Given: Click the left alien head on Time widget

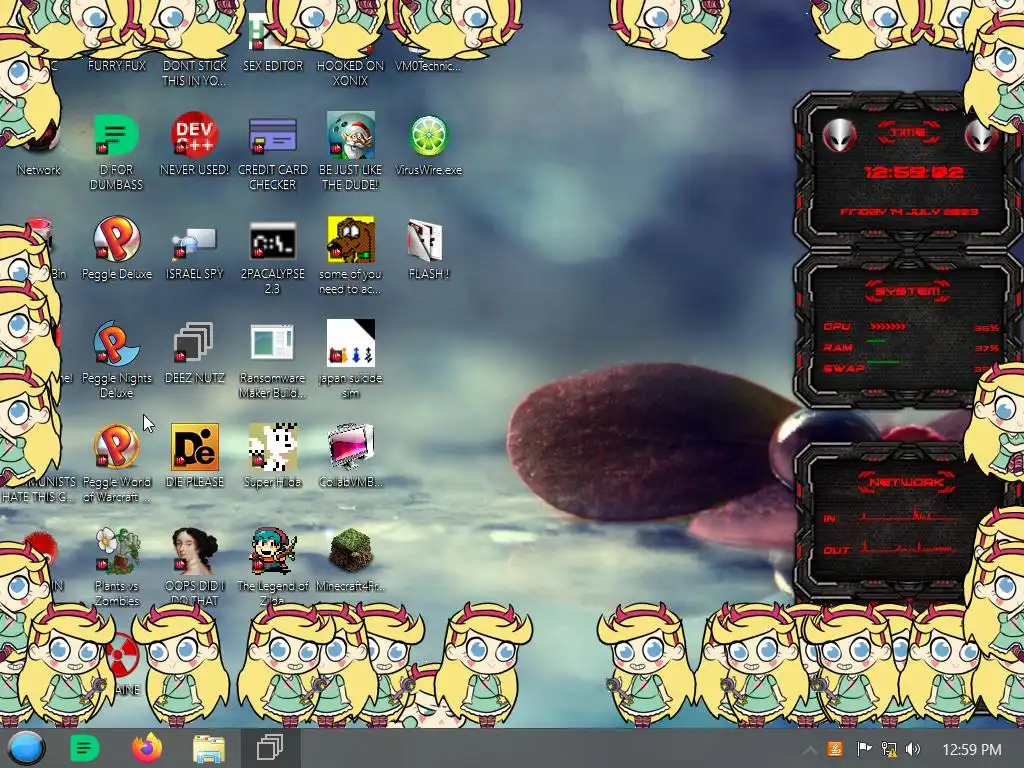Looking at the screenshot, I should (839, 135).
